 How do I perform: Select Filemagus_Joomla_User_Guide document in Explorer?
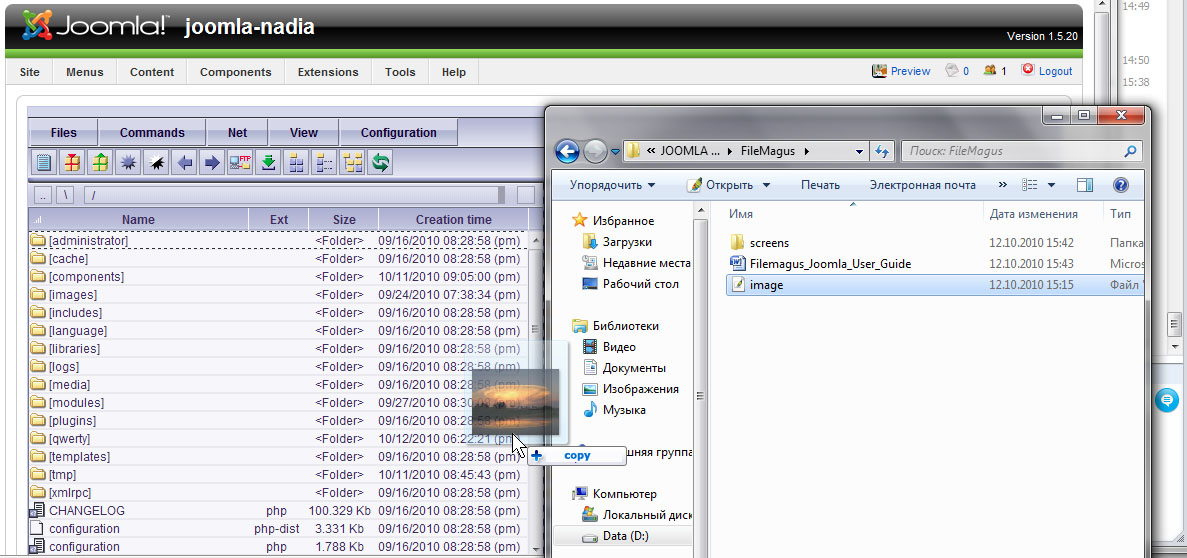(830, 263)
